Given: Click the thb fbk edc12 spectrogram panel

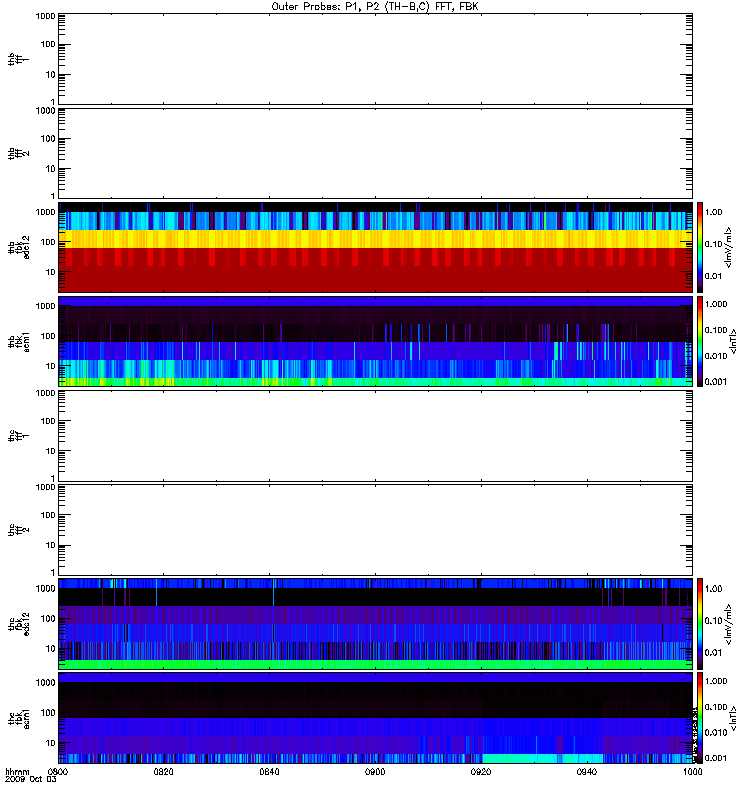Looking at the screenshot, I should (376, 247).
